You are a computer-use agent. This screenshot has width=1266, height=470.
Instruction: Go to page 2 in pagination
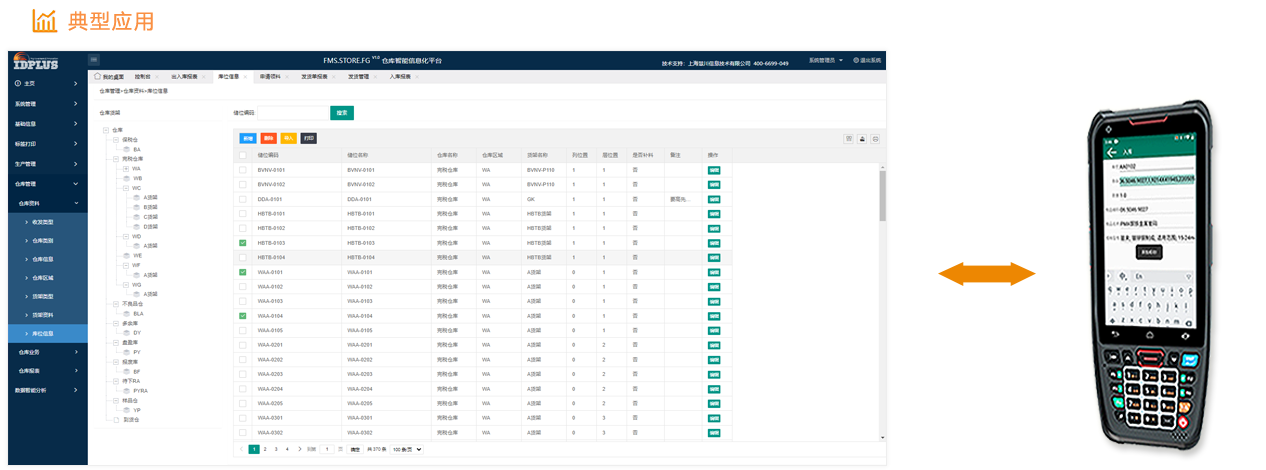264,450
